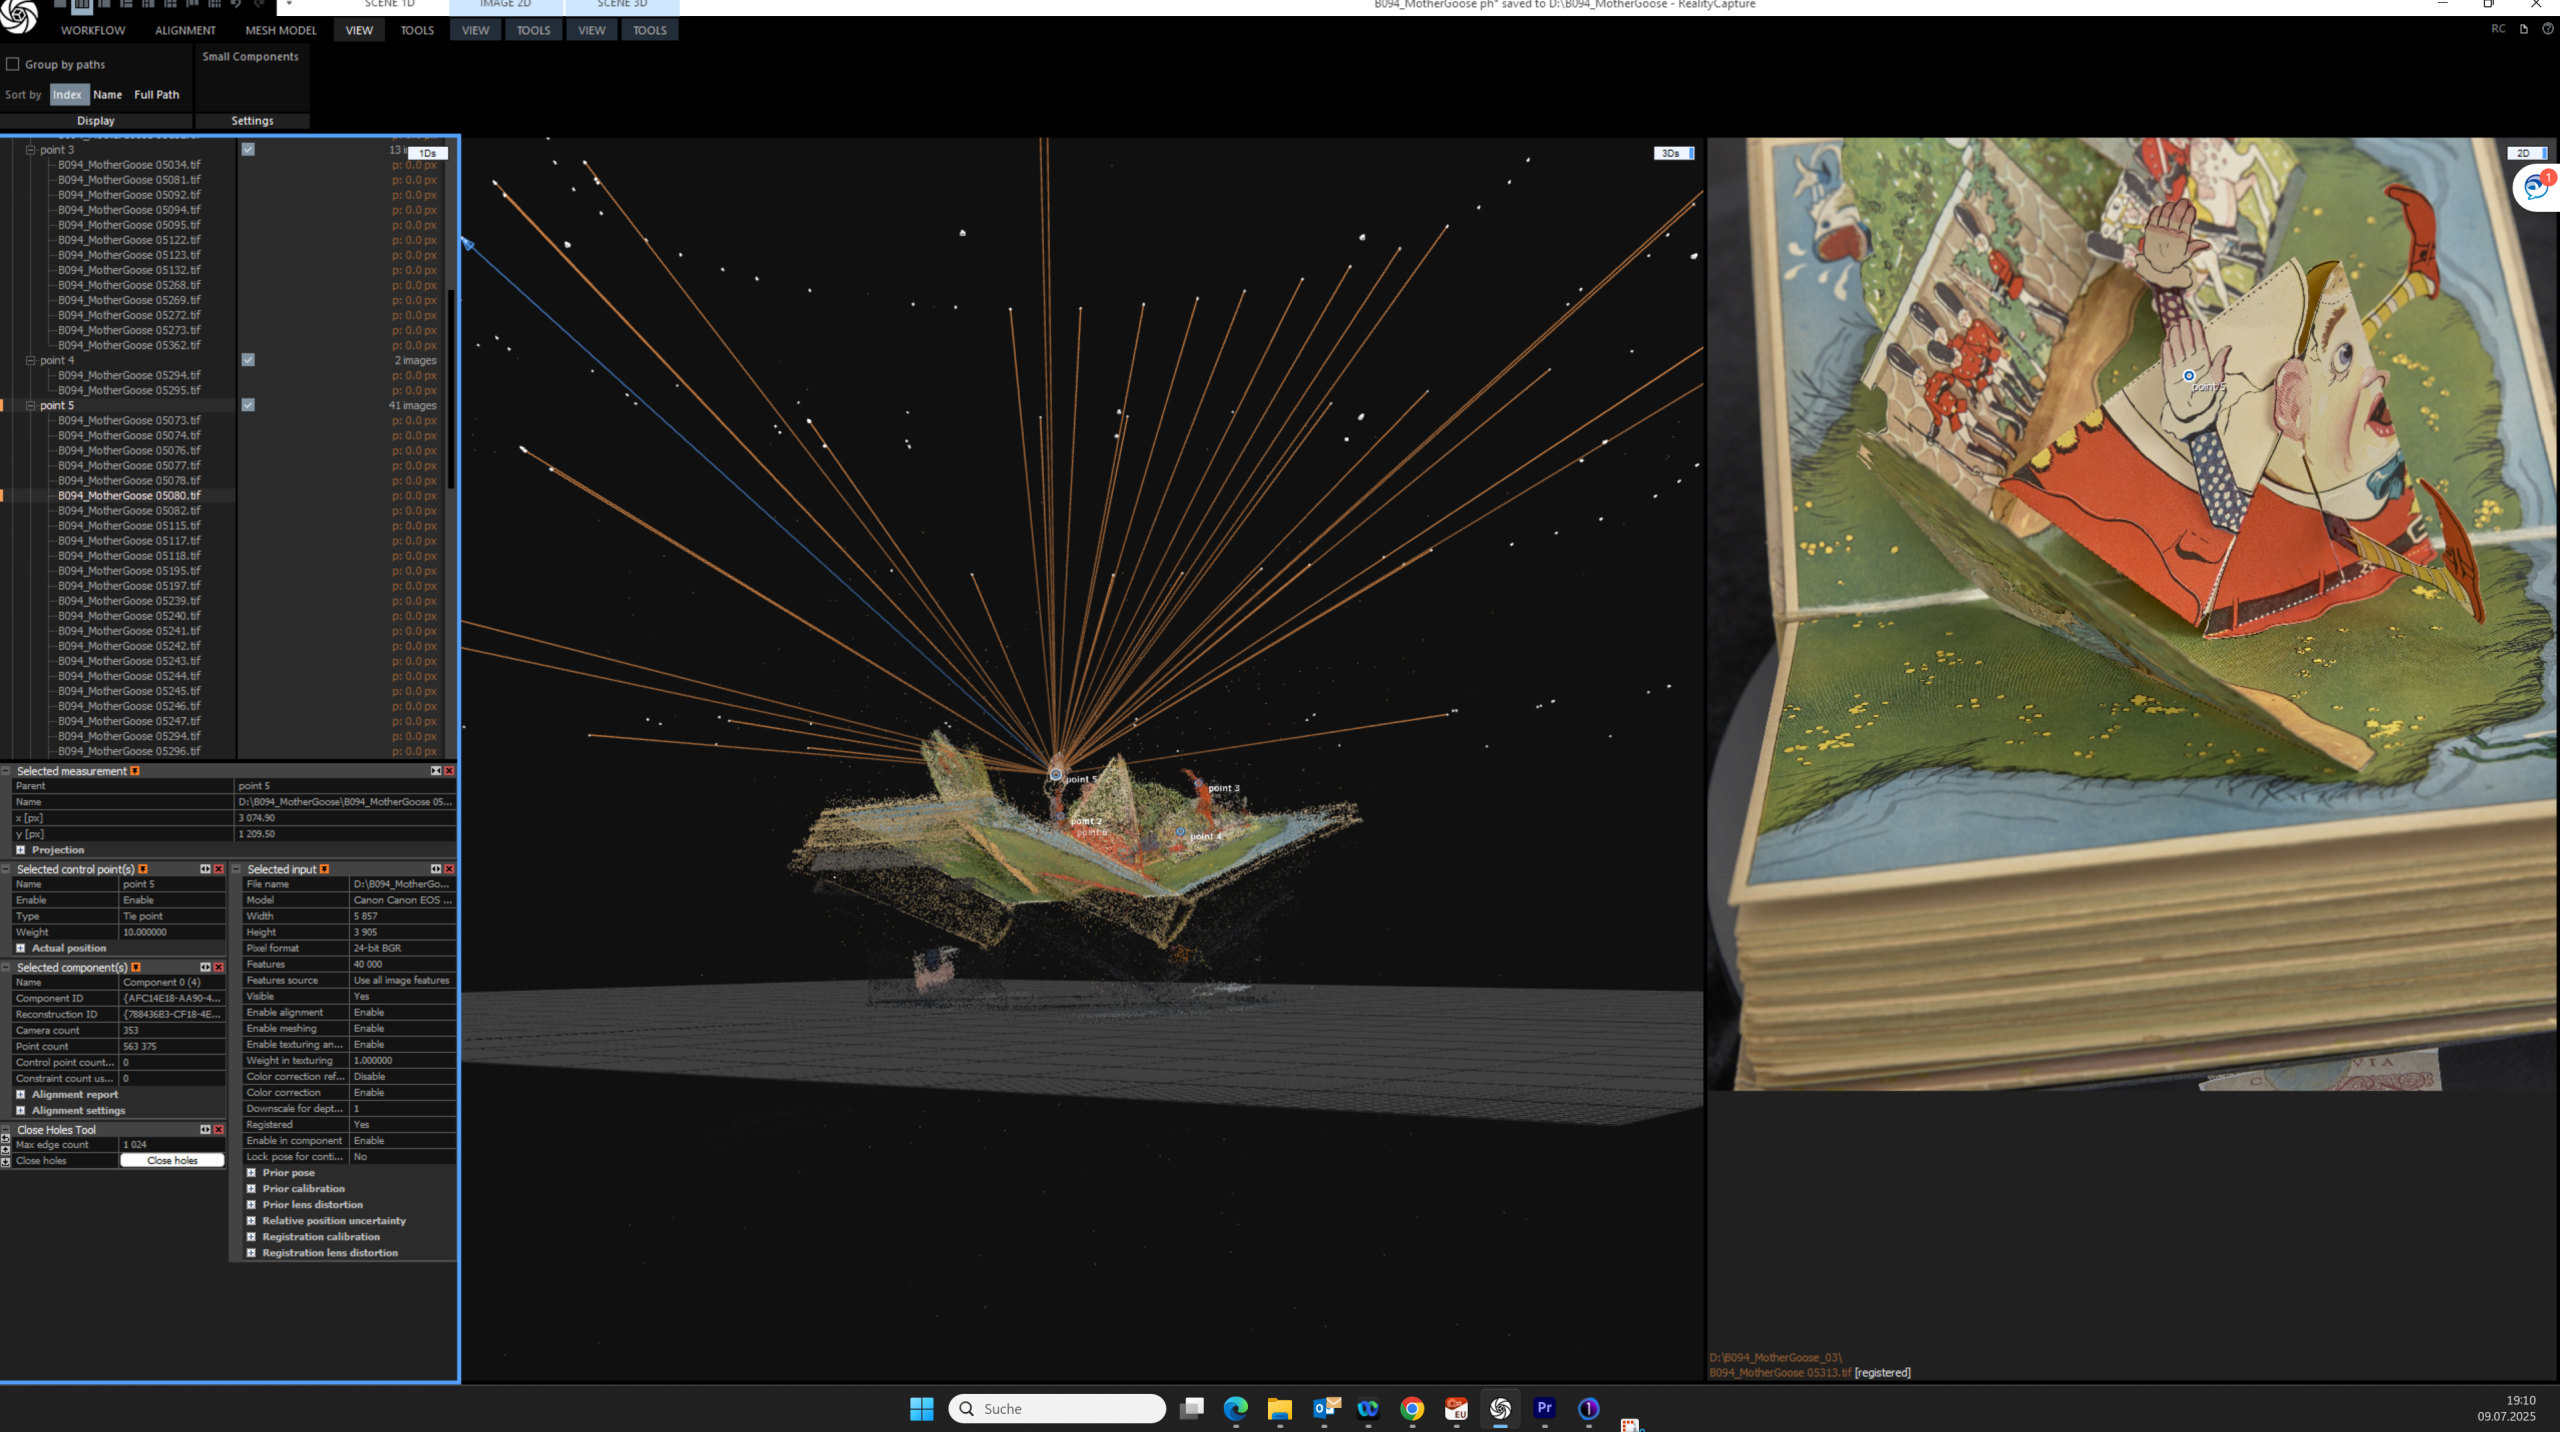The height and width of the screenshot is (1432, 2560).
Task: Select point 5 marker in the 2D image
Action: [x=2189, y=376]
